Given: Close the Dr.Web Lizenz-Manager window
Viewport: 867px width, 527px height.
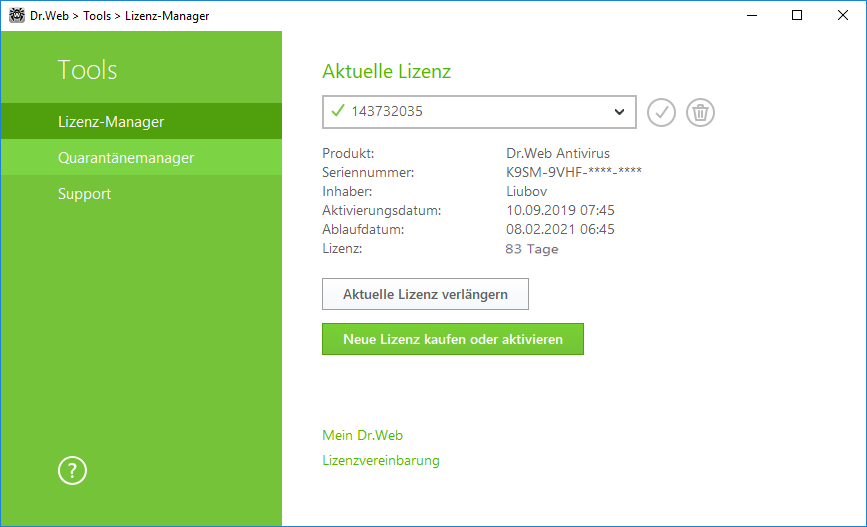Looking at the screenshot, I should click(x=843, y=15).
